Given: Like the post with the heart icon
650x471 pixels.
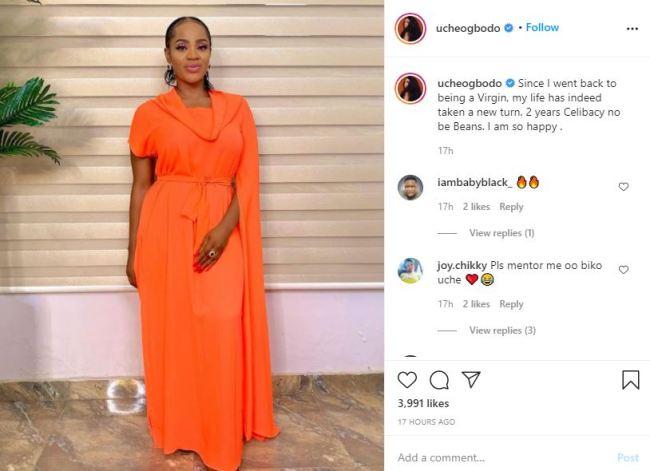Looking at the screenshot, I should [407, 379].
